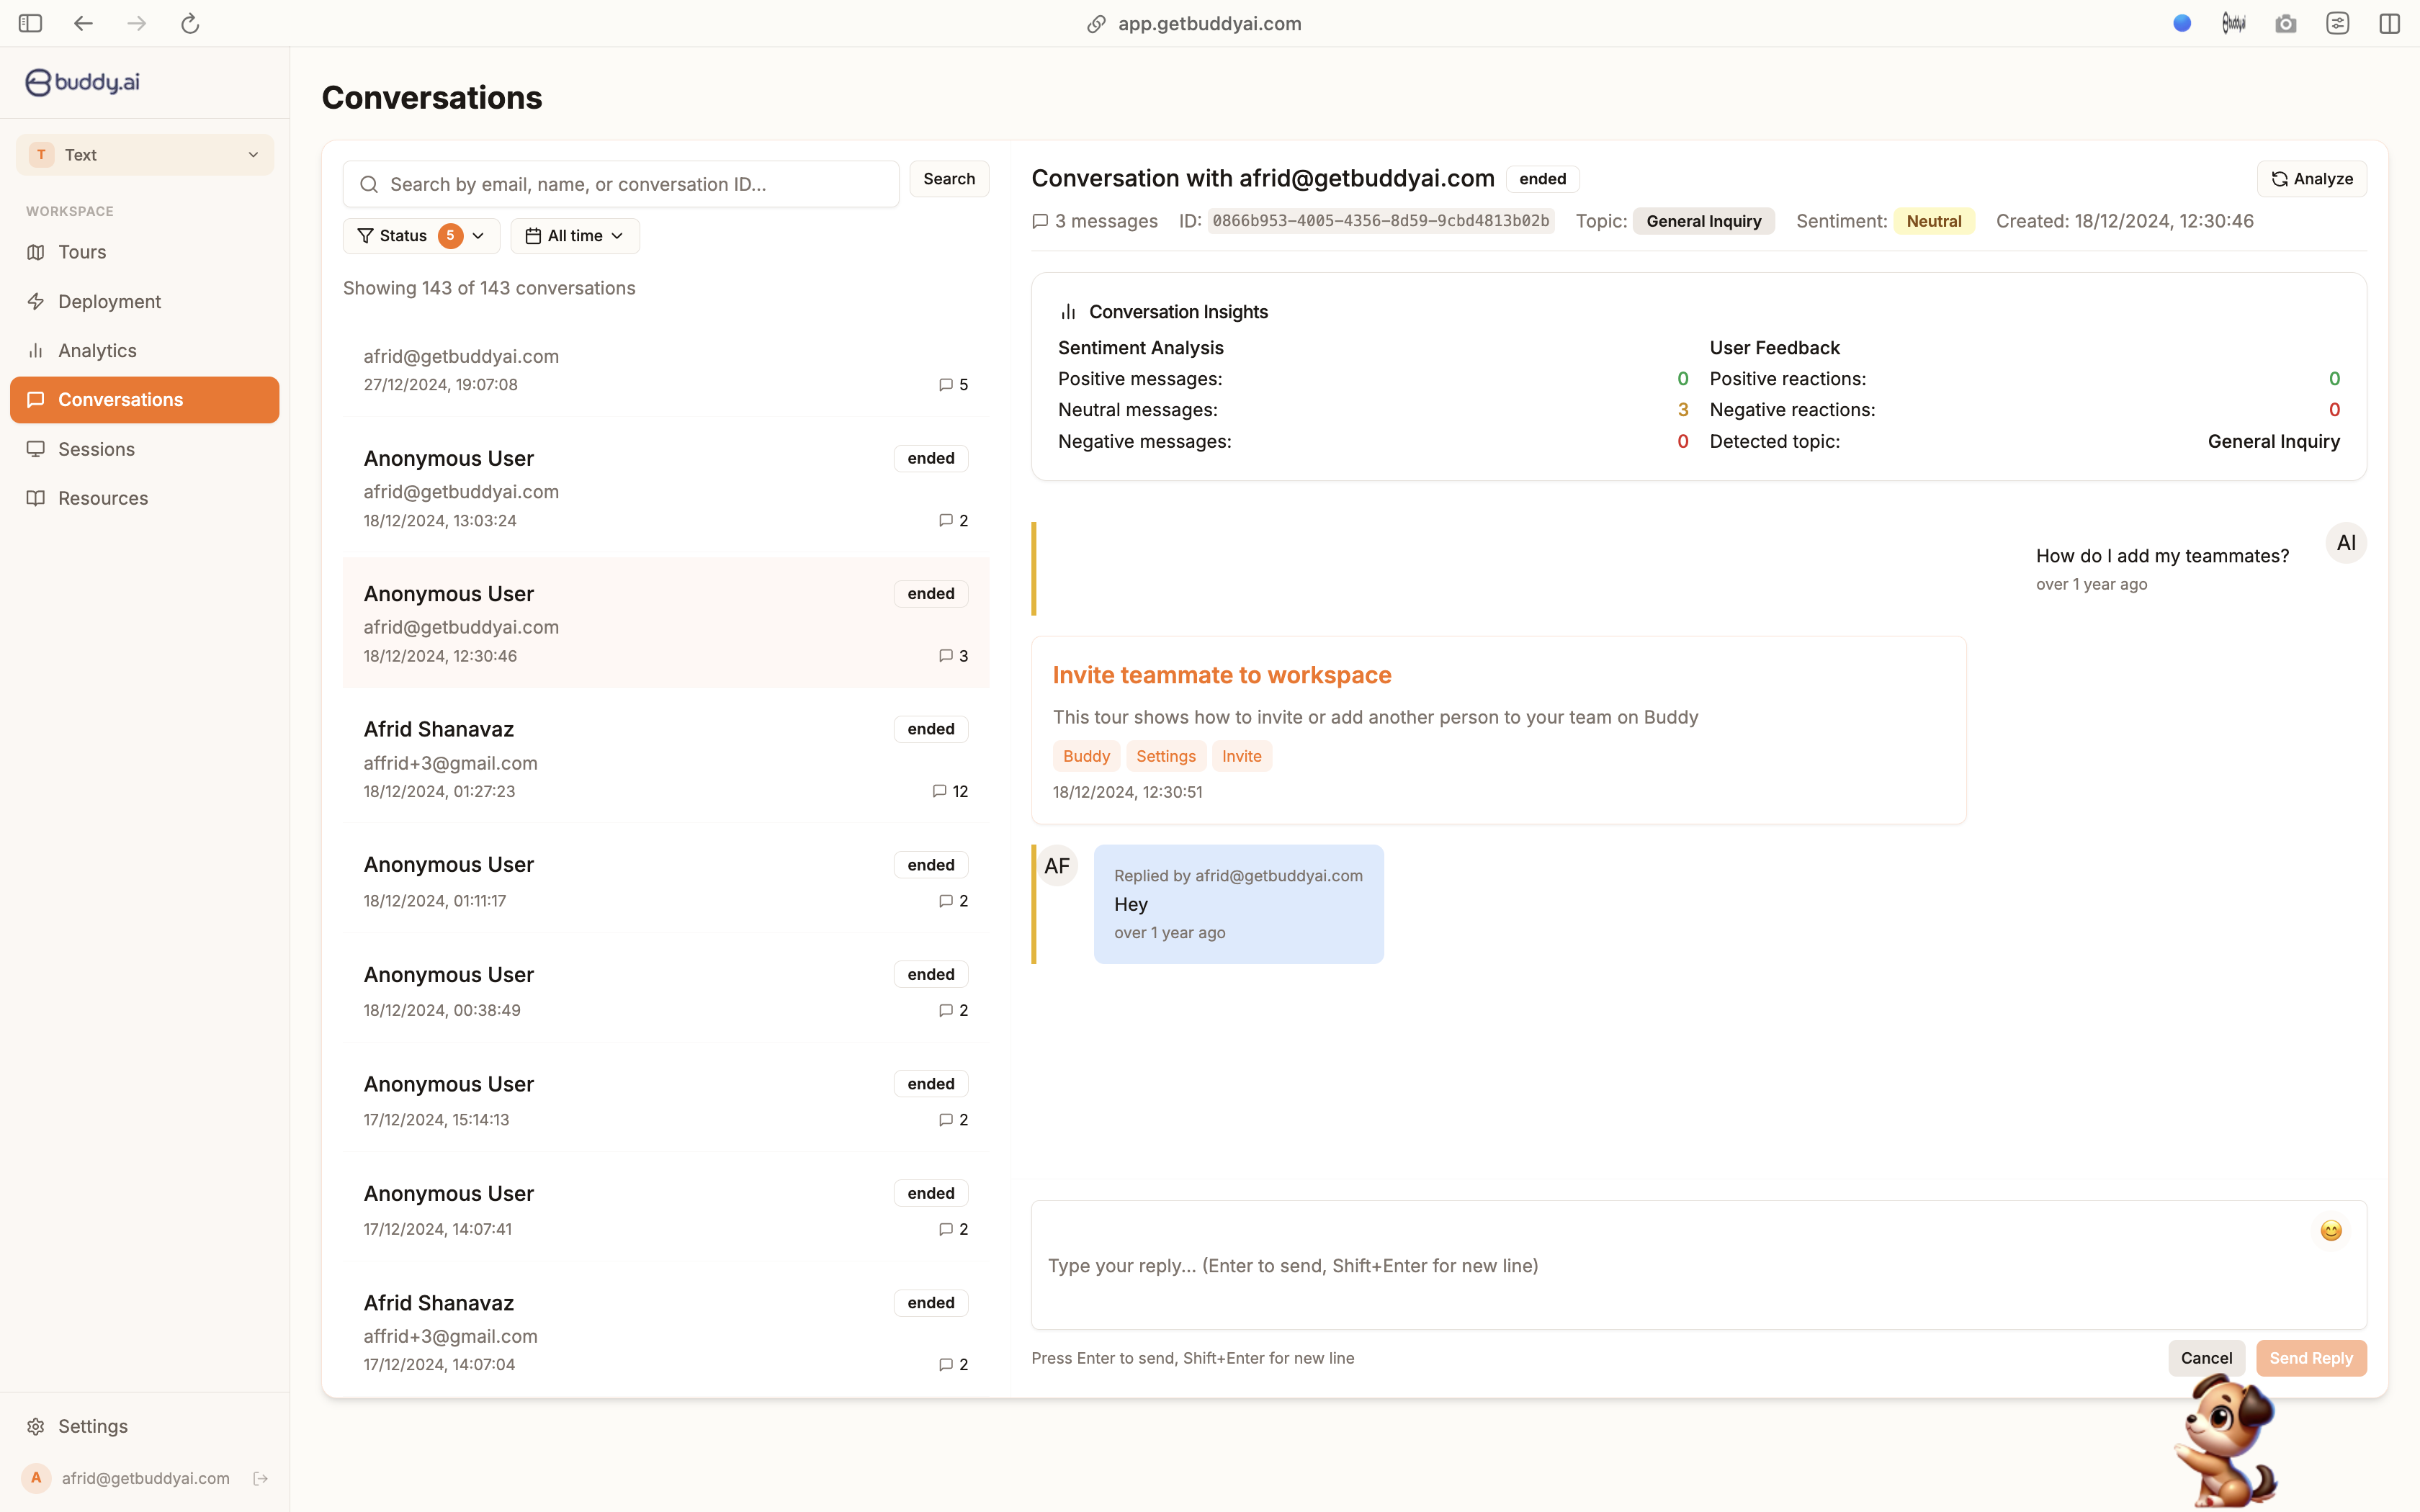Click the buddy.ai logo
The image size is (2420, 1512).
point(82,82)
